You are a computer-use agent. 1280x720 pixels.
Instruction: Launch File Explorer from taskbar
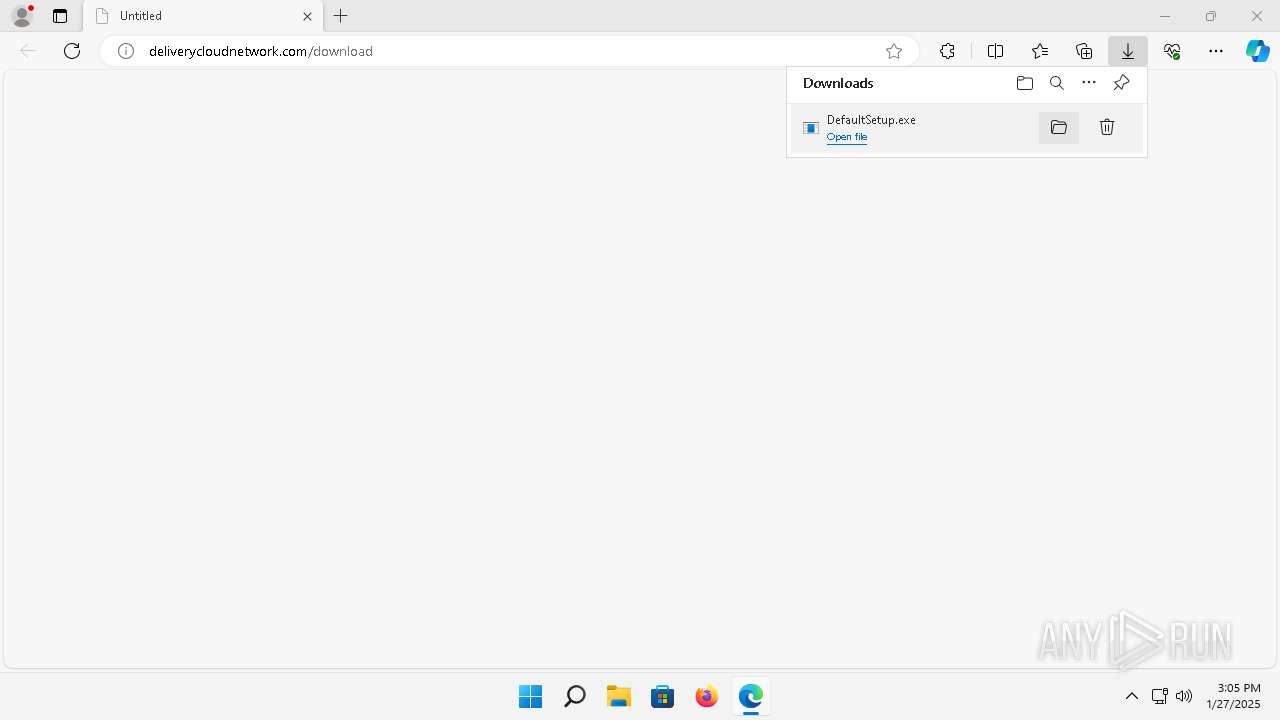619,696
